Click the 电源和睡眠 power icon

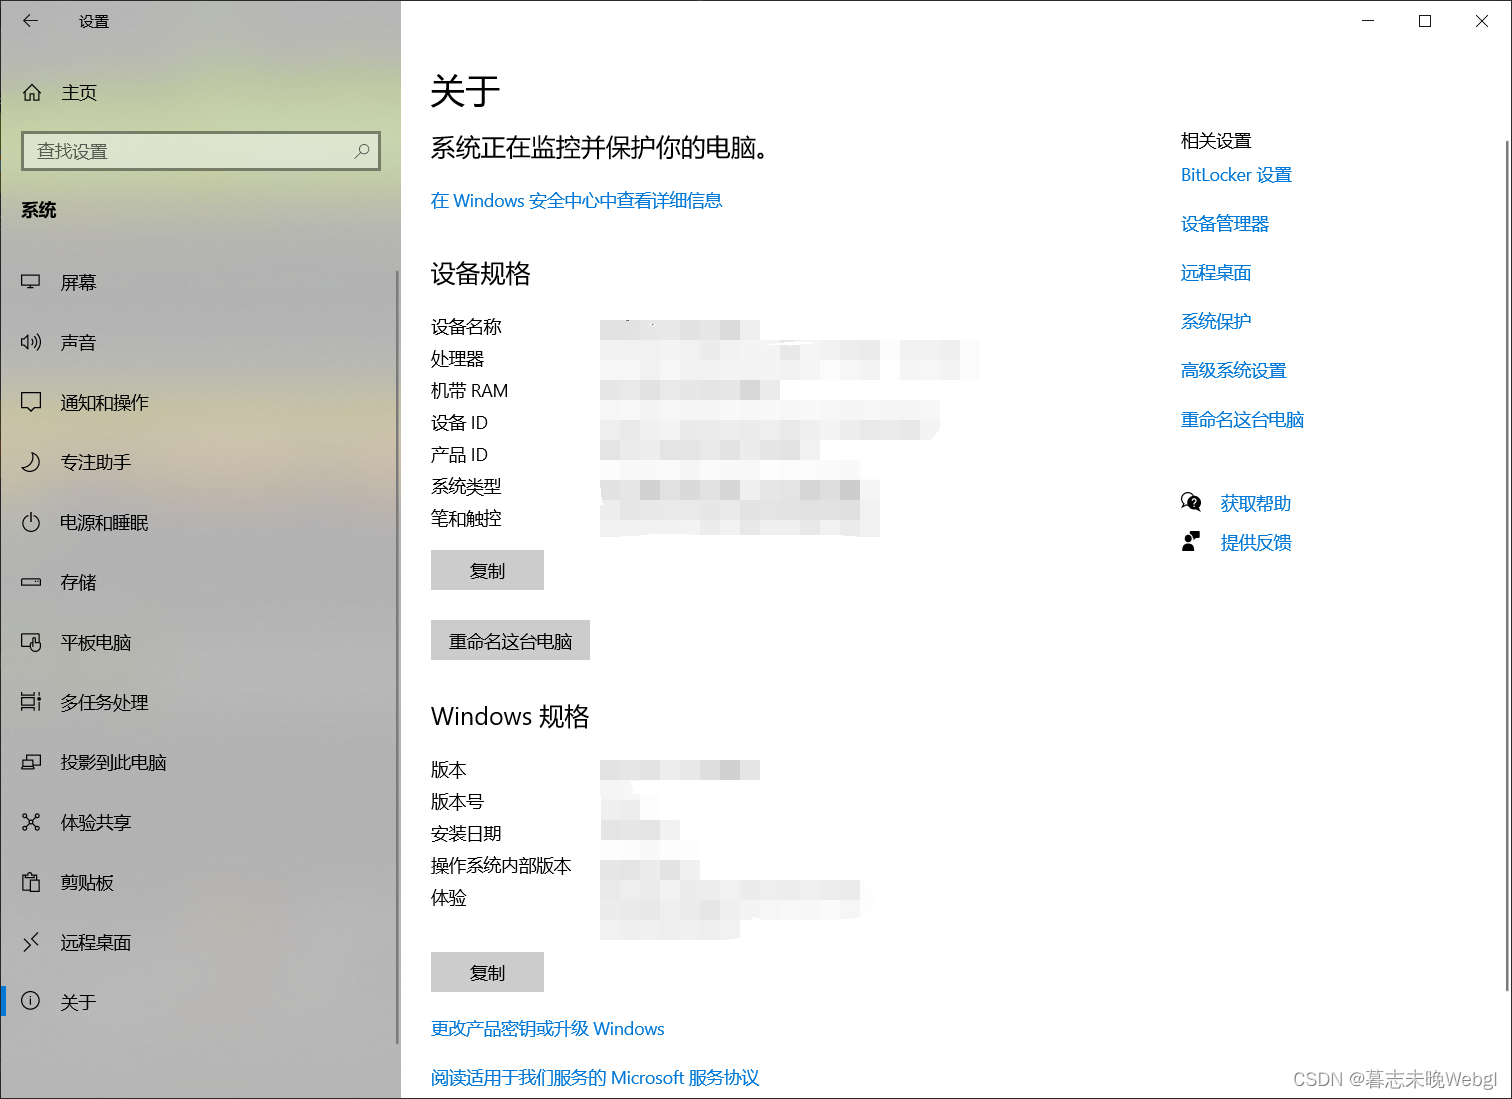point(31,522)
